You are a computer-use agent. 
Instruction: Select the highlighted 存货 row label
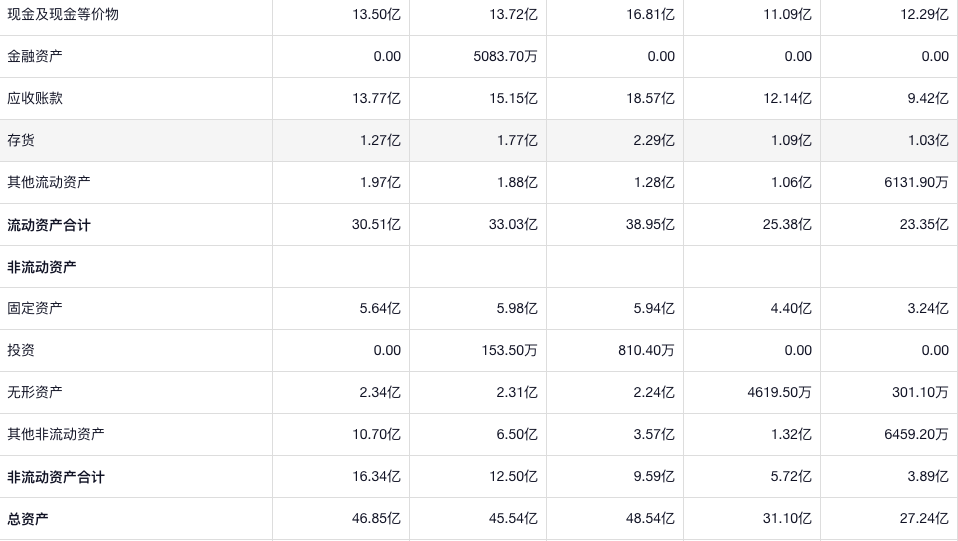[21, 140]
